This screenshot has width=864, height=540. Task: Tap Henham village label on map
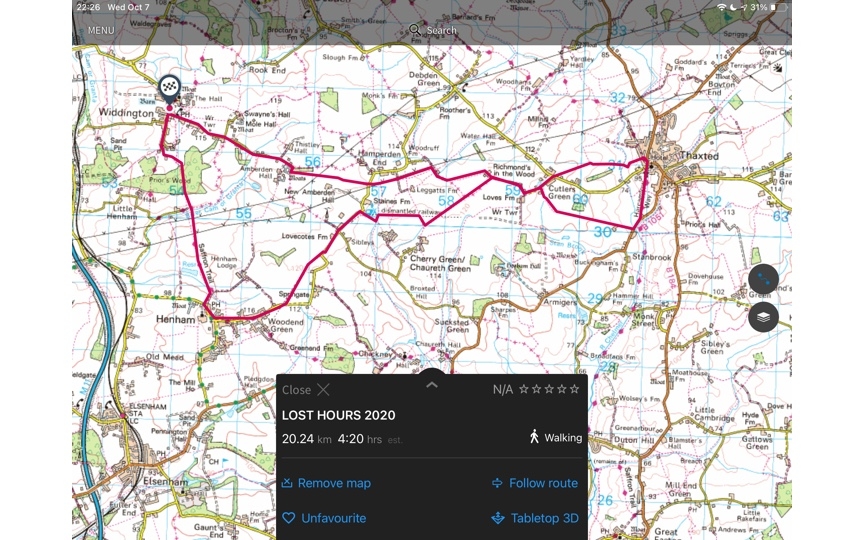tap(175, 320)
